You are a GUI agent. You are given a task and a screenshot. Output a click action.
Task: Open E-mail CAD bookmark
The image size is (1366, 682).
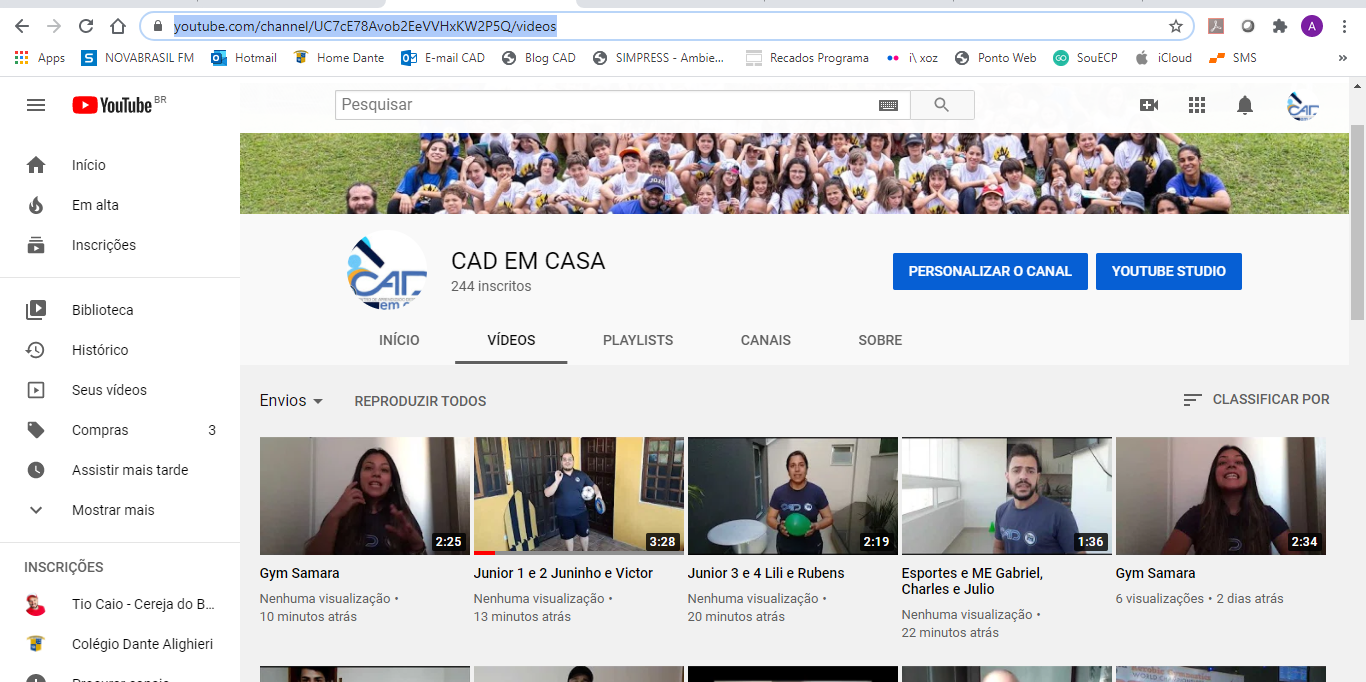[x=443, y=58]
